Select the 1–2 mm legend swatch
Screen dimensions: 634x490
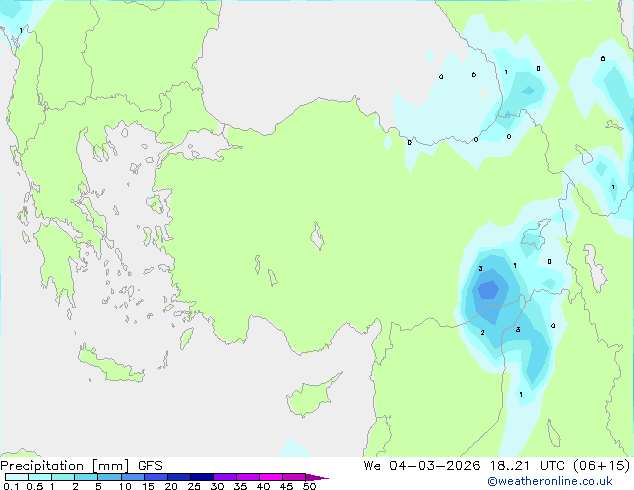pyautogui.click(x=63, y=477)
